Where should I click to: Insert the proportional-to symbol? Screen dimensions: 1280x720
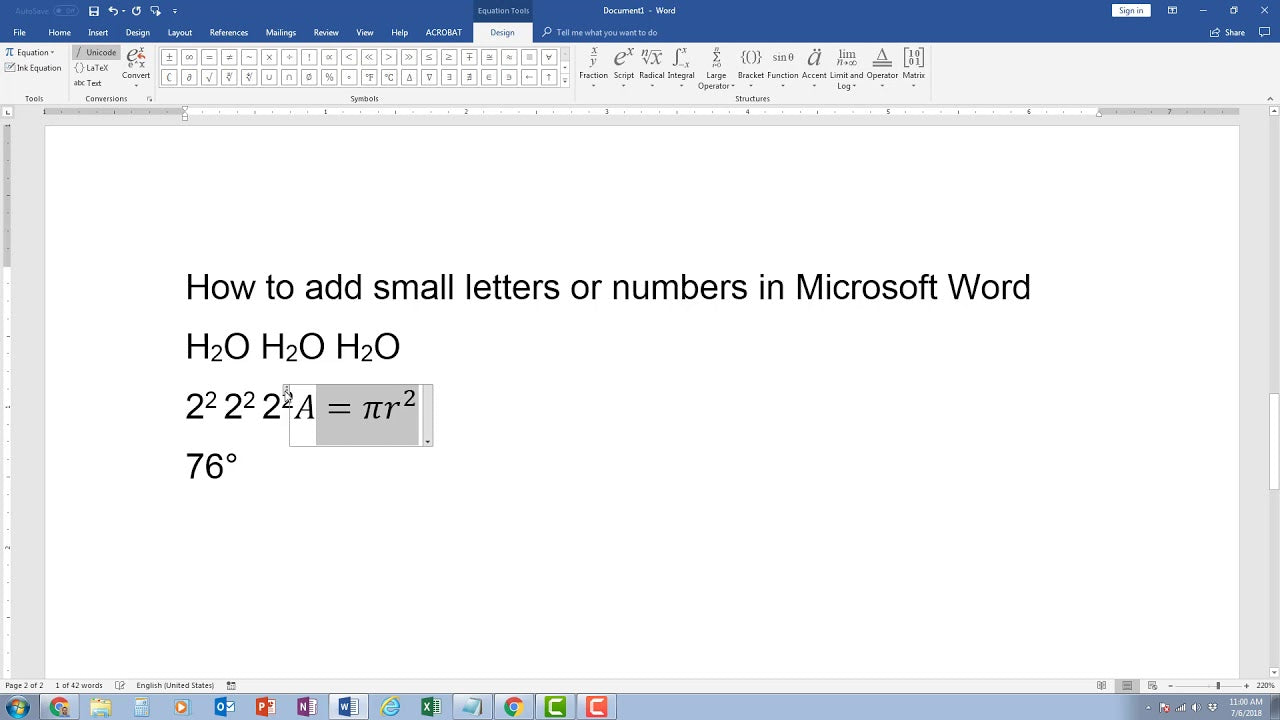point(329,57)
